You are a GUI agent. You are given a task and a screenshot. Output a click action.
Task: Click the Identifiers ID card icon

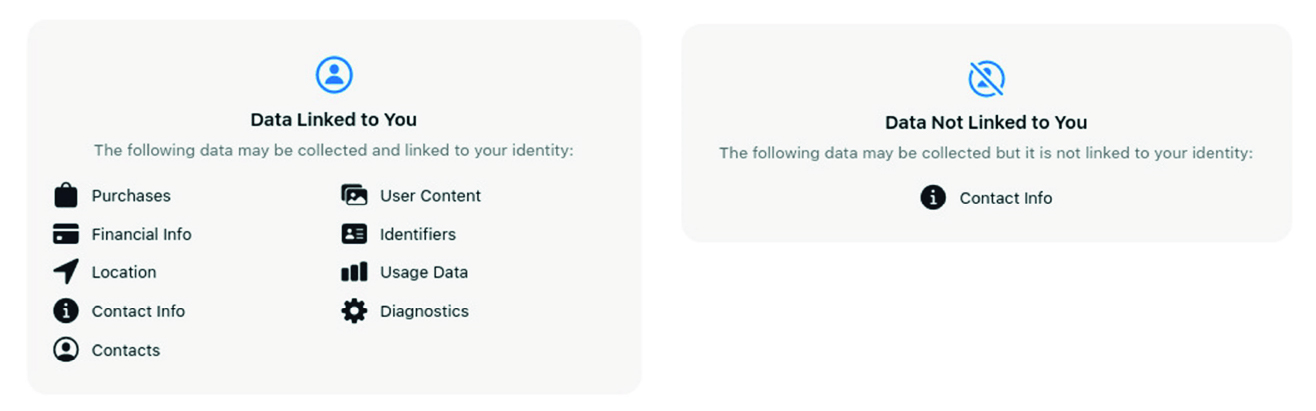(354, 234)
